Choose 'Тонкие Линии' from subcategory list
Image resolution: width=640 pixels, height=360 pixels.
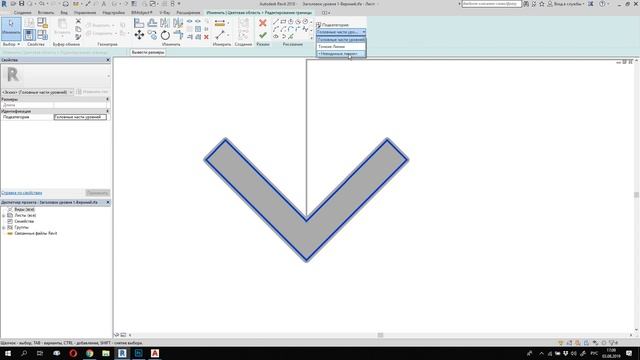click(341, 47)
